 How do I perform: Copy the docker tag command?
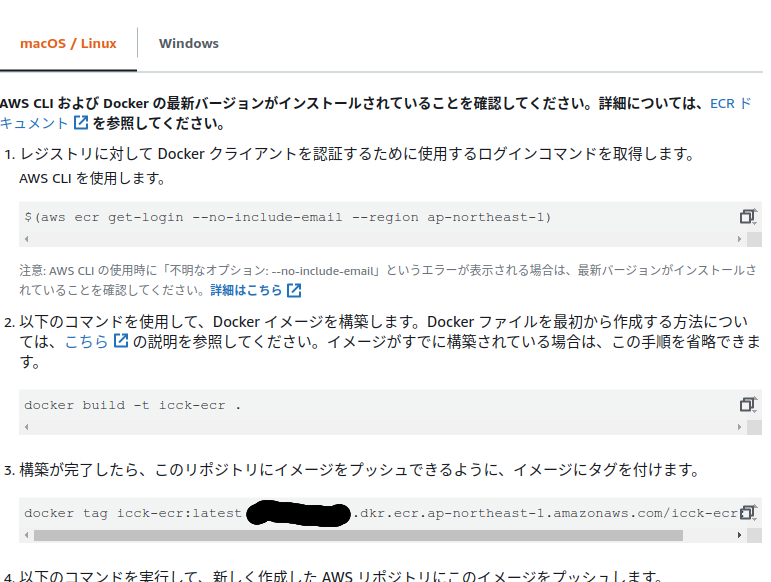click(747, 512)
